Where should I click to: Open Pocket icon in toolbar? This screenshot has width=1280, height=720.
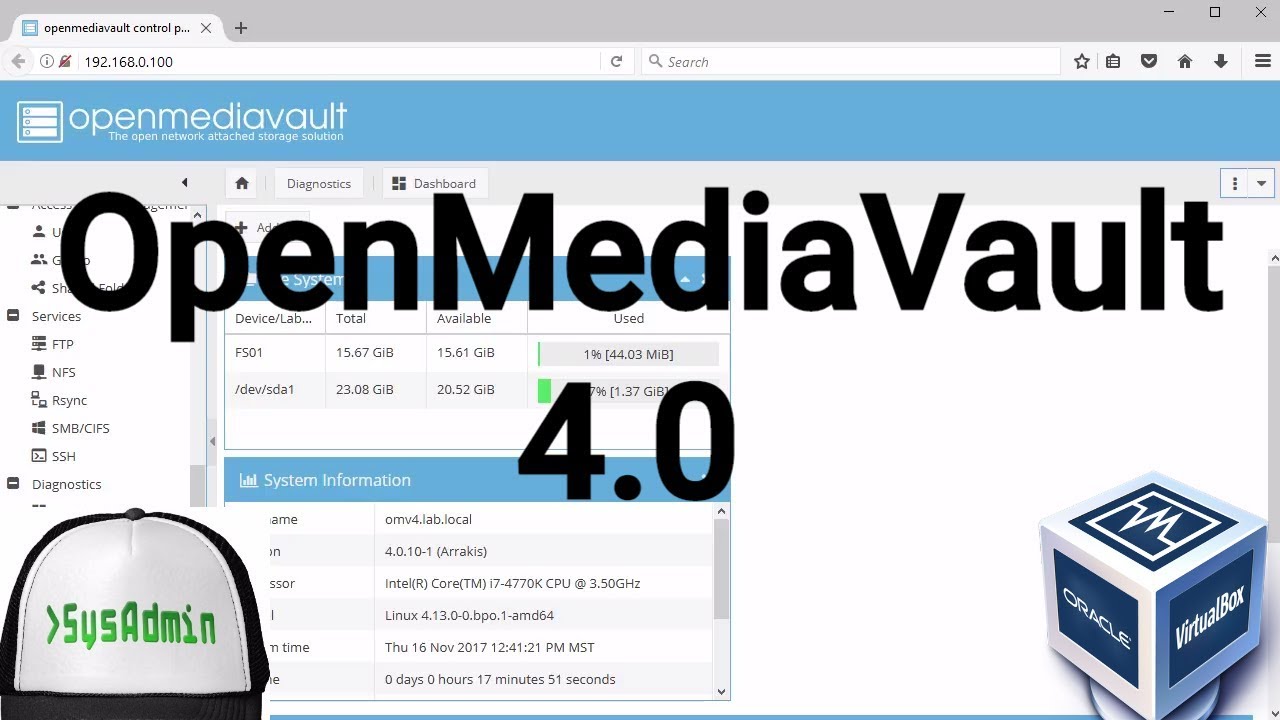(x=1149, y=61)
